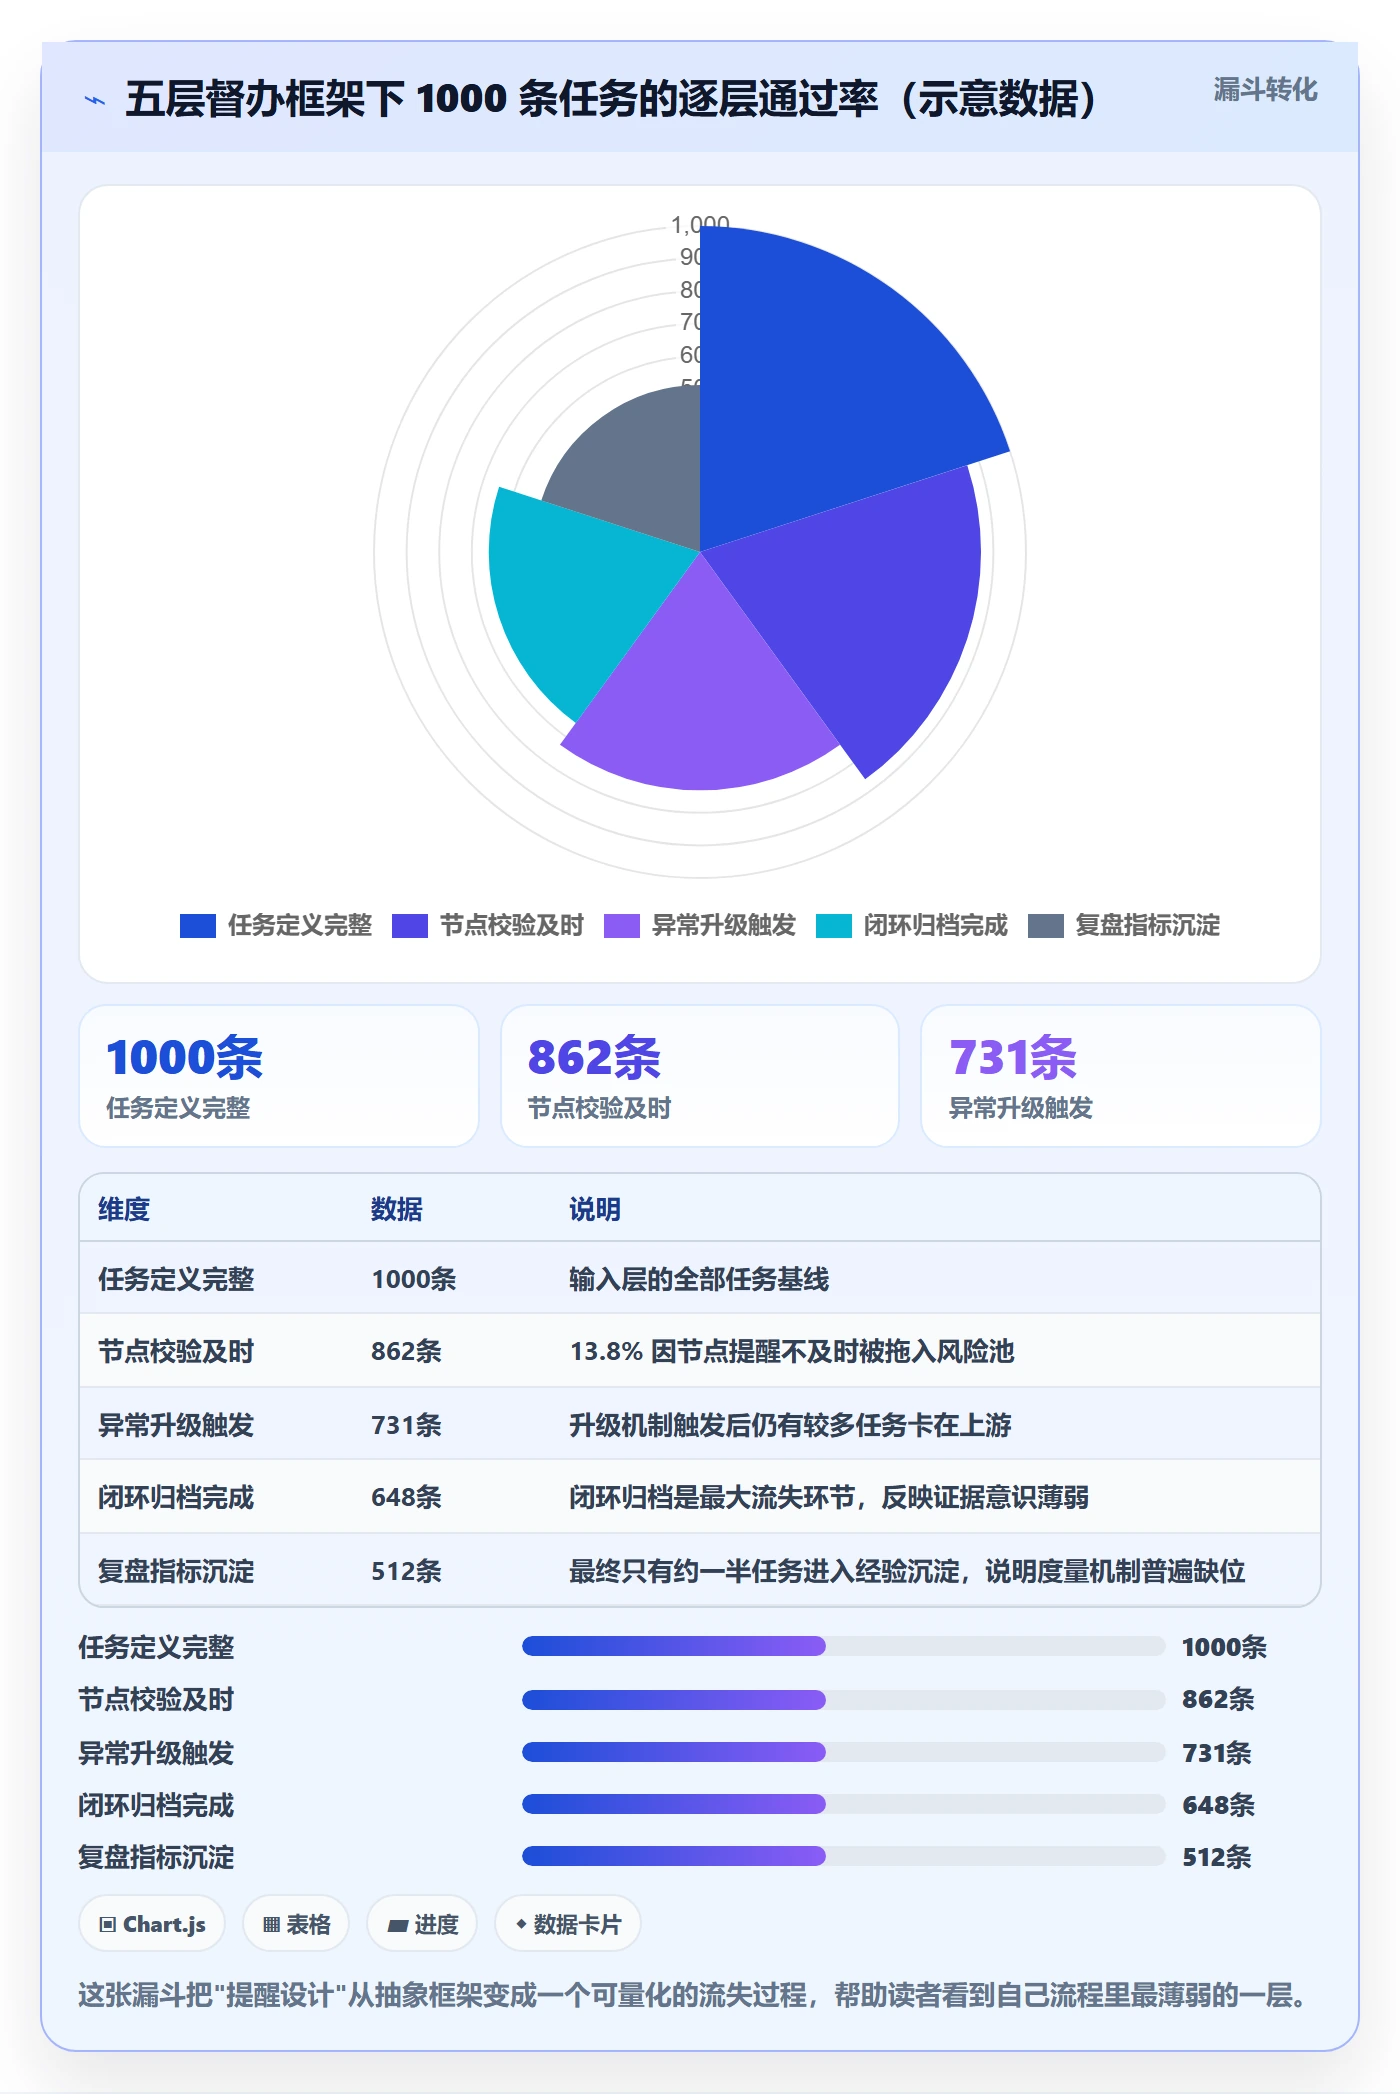Viewport: 1400px width, 2094px height.
Task: Click the 1000条 table cell
Action: 414,1279
